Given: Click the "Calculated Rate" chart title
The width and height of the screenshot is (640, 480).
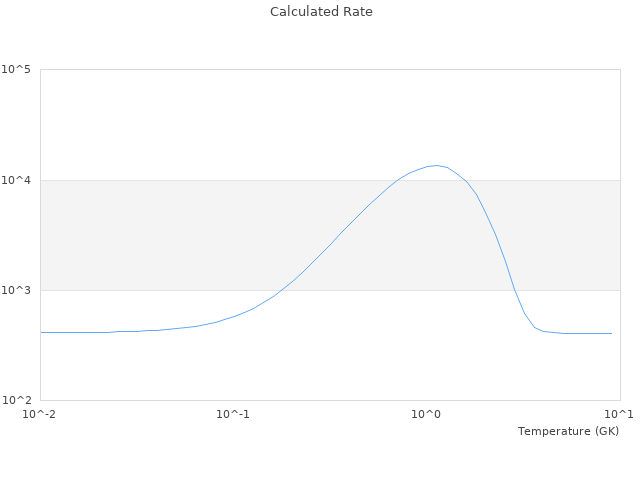Looking at the screenshot, I should pyautogui.click(x=320, y=12).
